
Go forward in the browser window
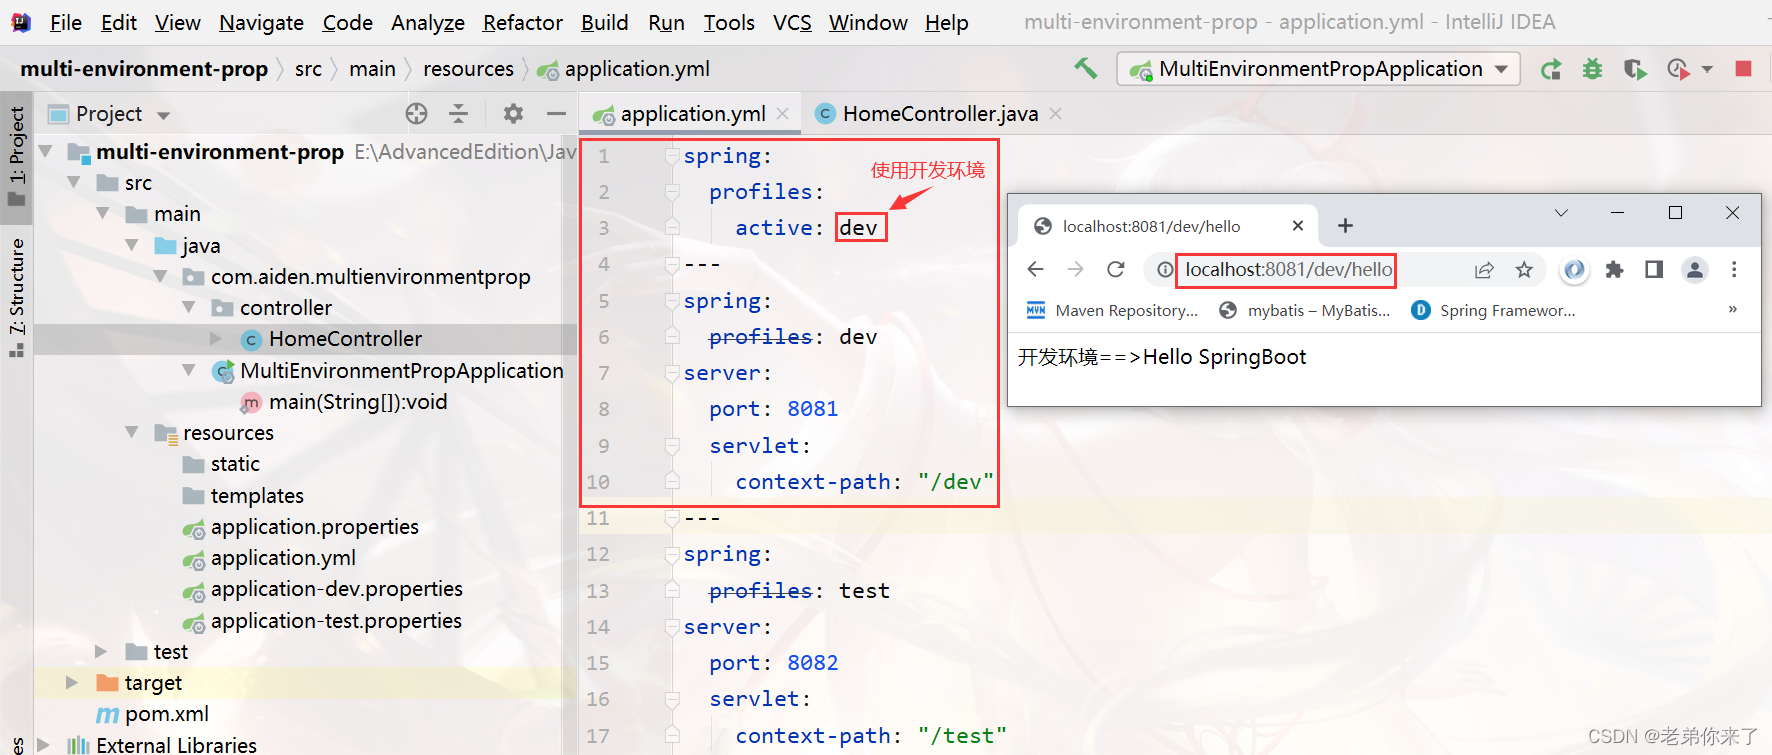coord(1075,269)
